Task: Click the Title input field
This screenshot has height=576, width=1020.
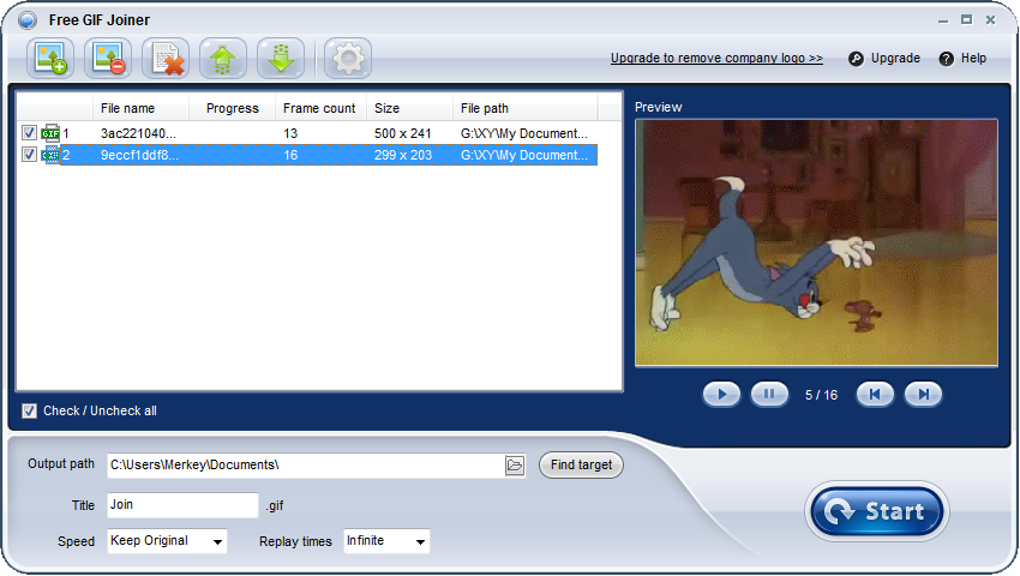Action: click(x=183, y=505)
